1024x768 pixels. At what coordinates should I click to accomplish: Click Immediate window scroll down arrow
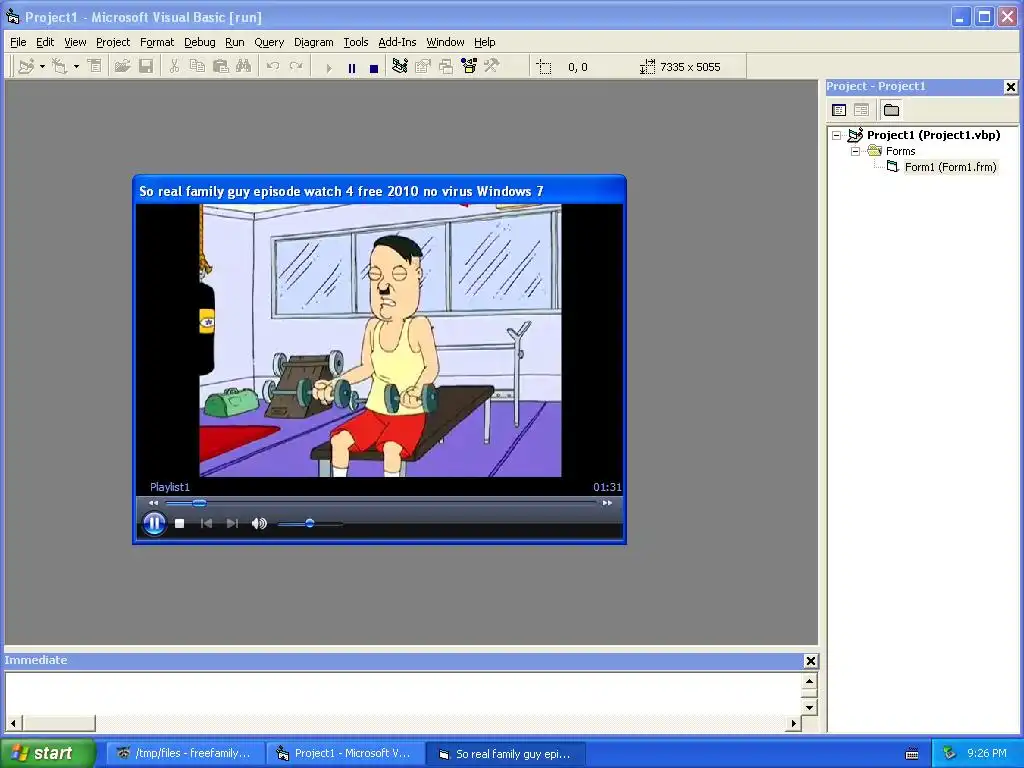click(809, 707)
